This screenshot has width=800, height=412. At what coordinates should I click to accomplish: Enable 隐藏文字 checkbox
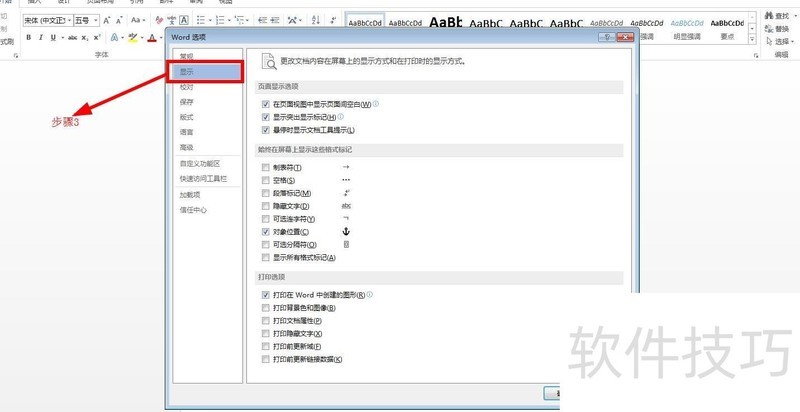[x=265, y=206]
